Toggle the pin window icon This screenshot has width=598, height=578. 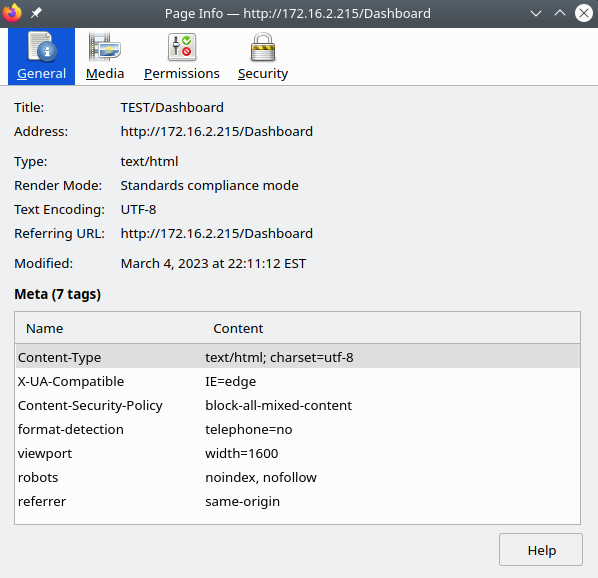tap(36, 13)
